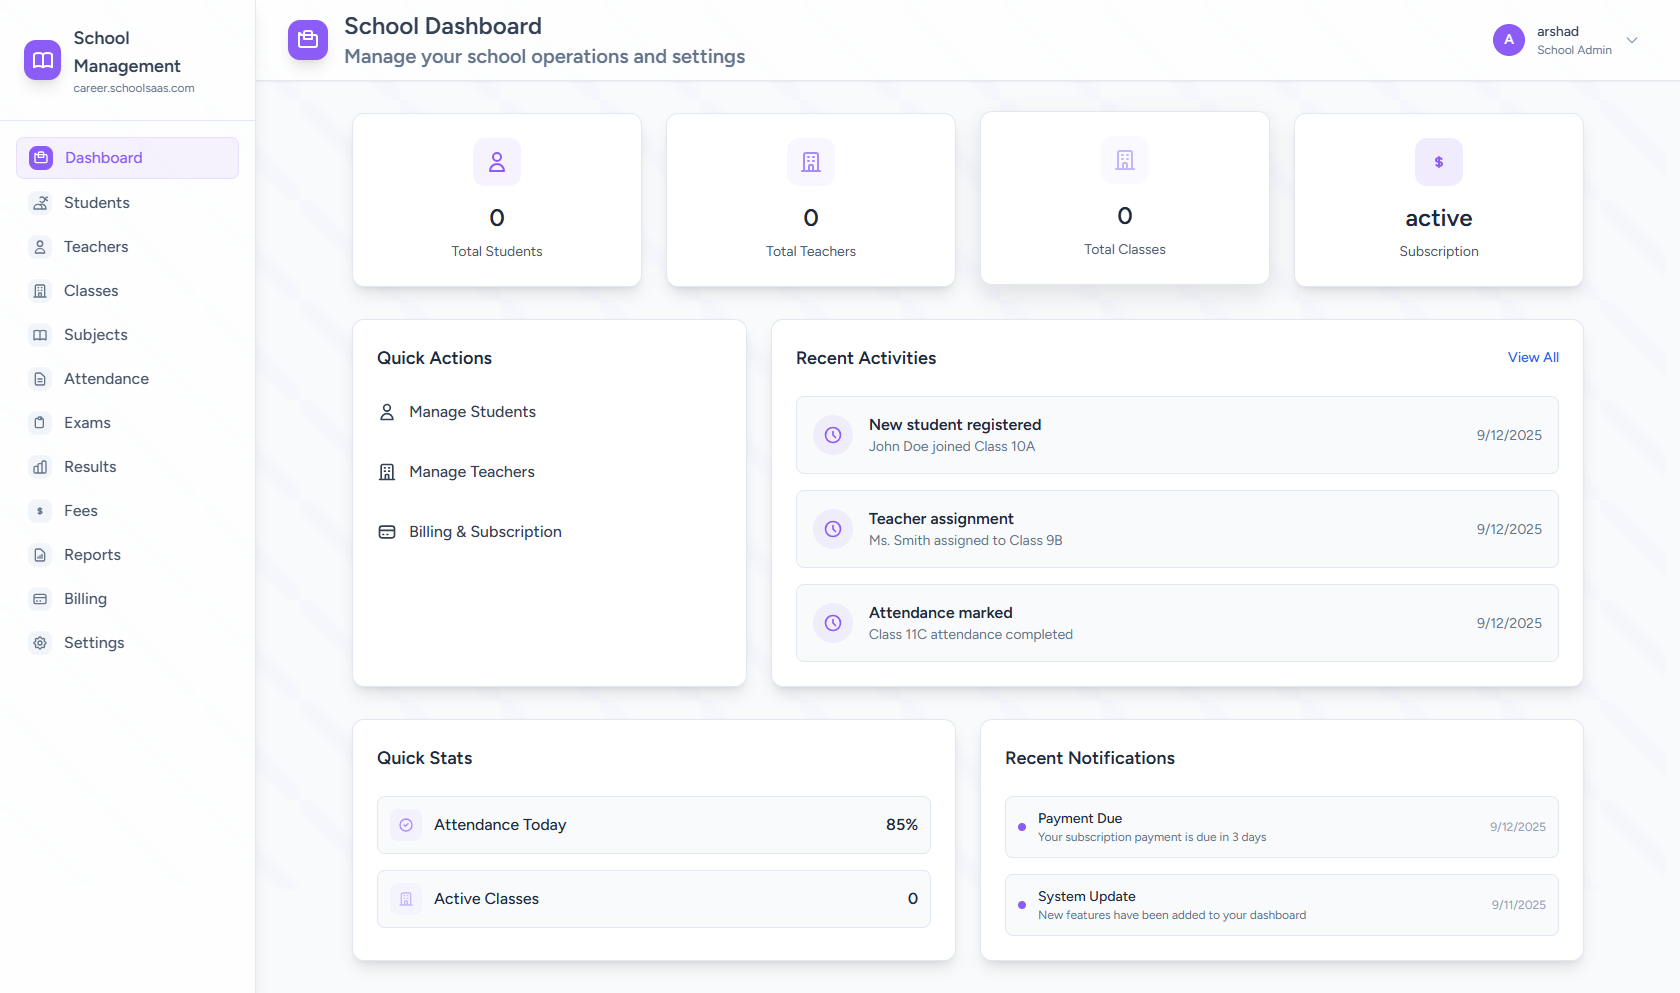Click the Billing & Subscription card icon
Screen dimensions: 1680x993
(387, 532)
